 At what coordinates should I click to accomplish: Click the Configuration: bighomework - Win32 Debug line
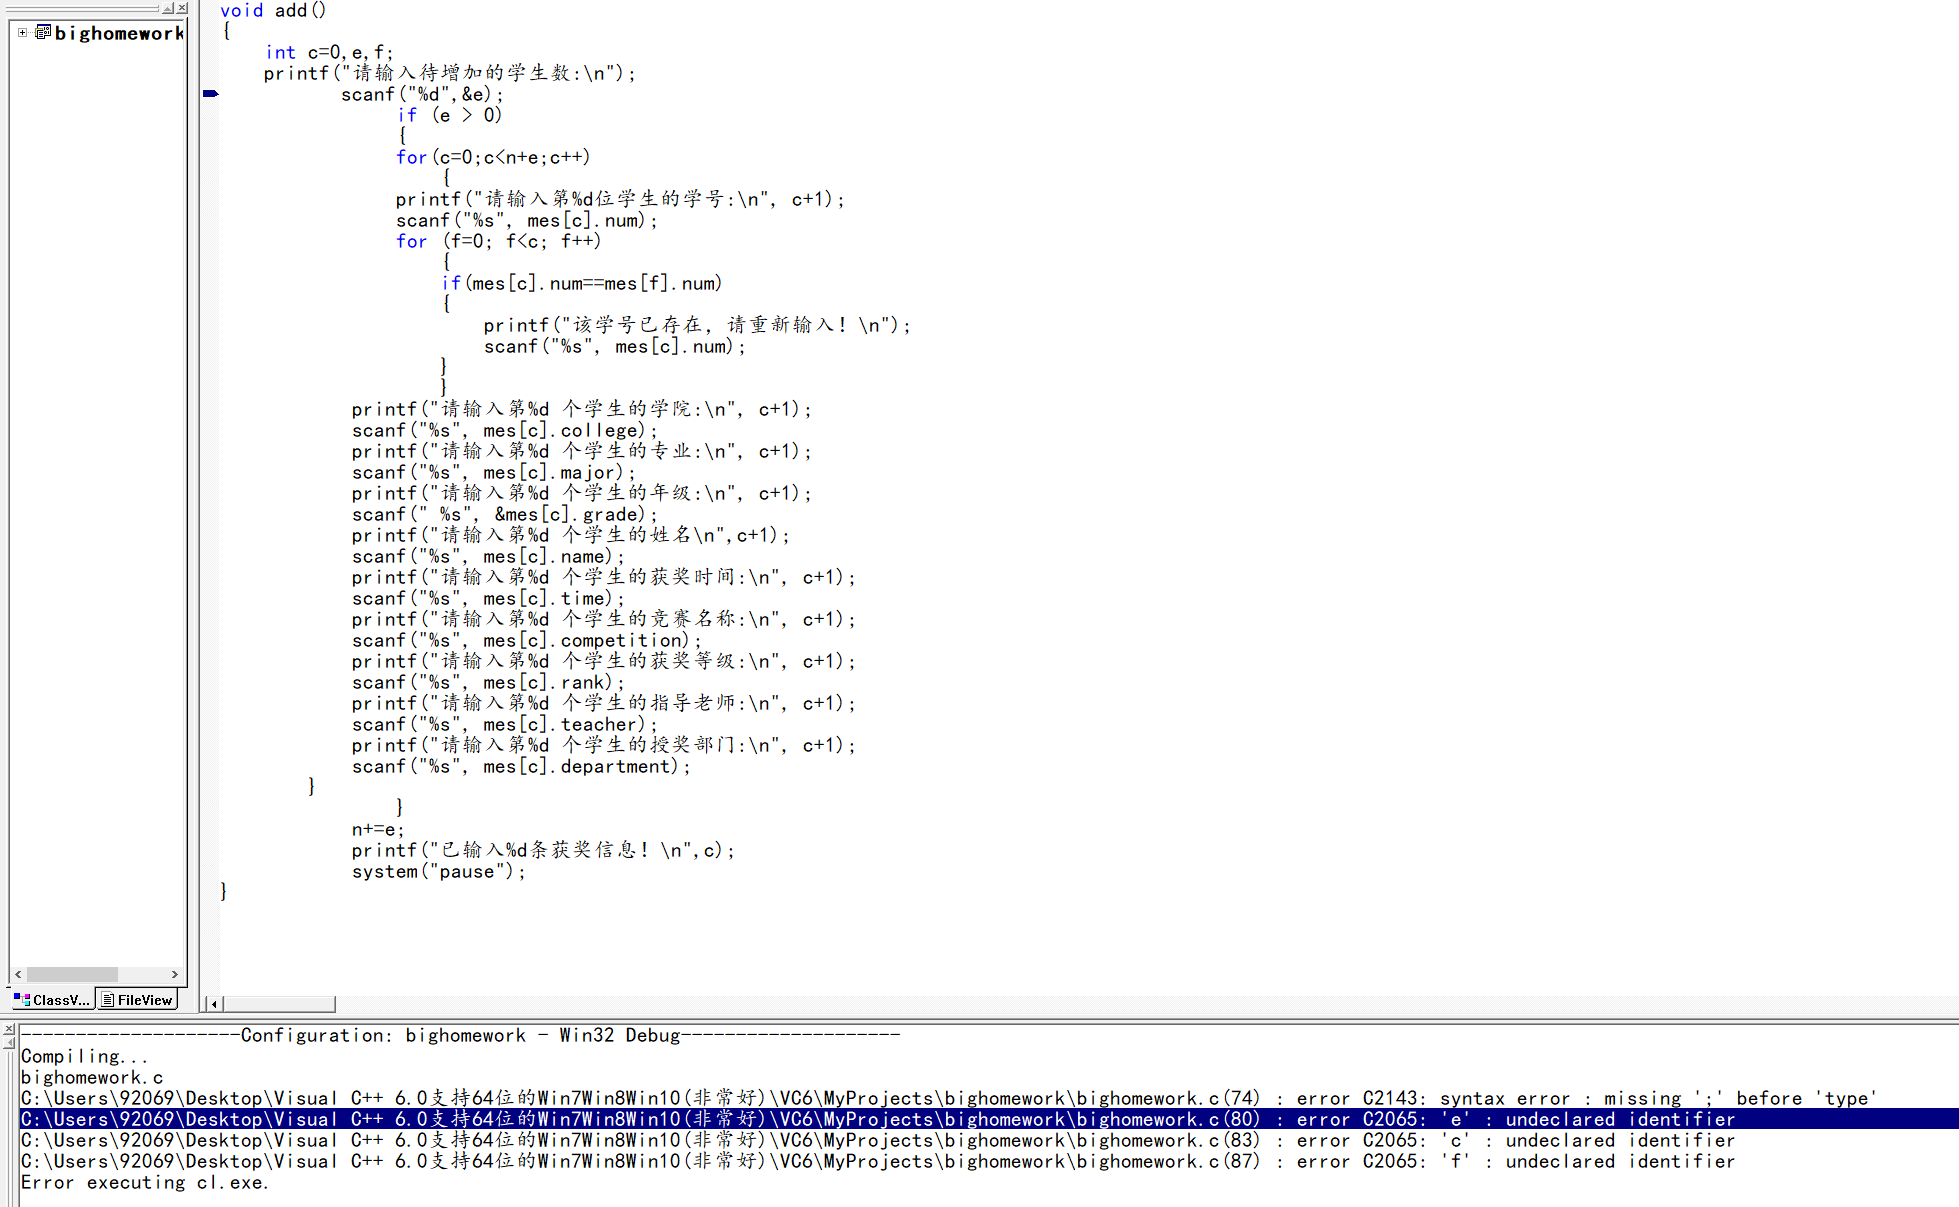(x=460, y=1035)
